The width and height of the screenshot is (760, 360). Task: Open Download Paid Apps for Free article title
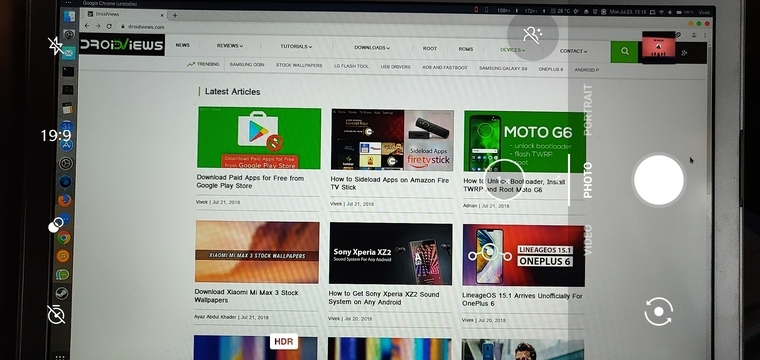pos(250,182)
